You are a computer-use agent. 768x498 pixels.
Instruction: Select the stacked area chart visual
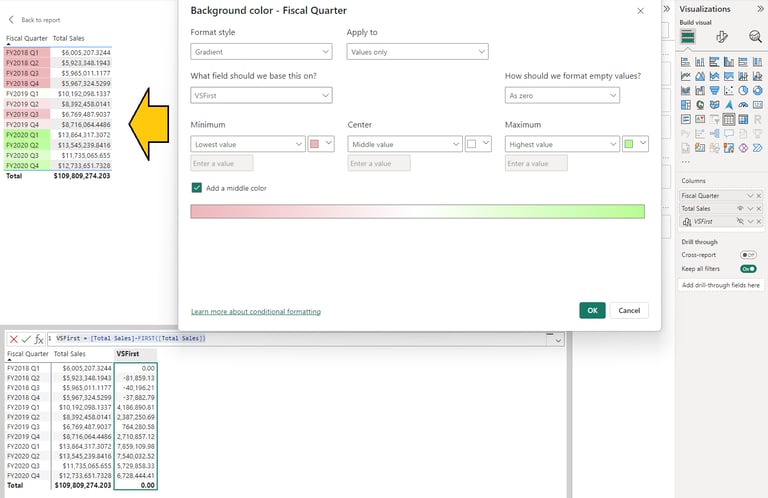pyautogui.click(x=715, y=76)
